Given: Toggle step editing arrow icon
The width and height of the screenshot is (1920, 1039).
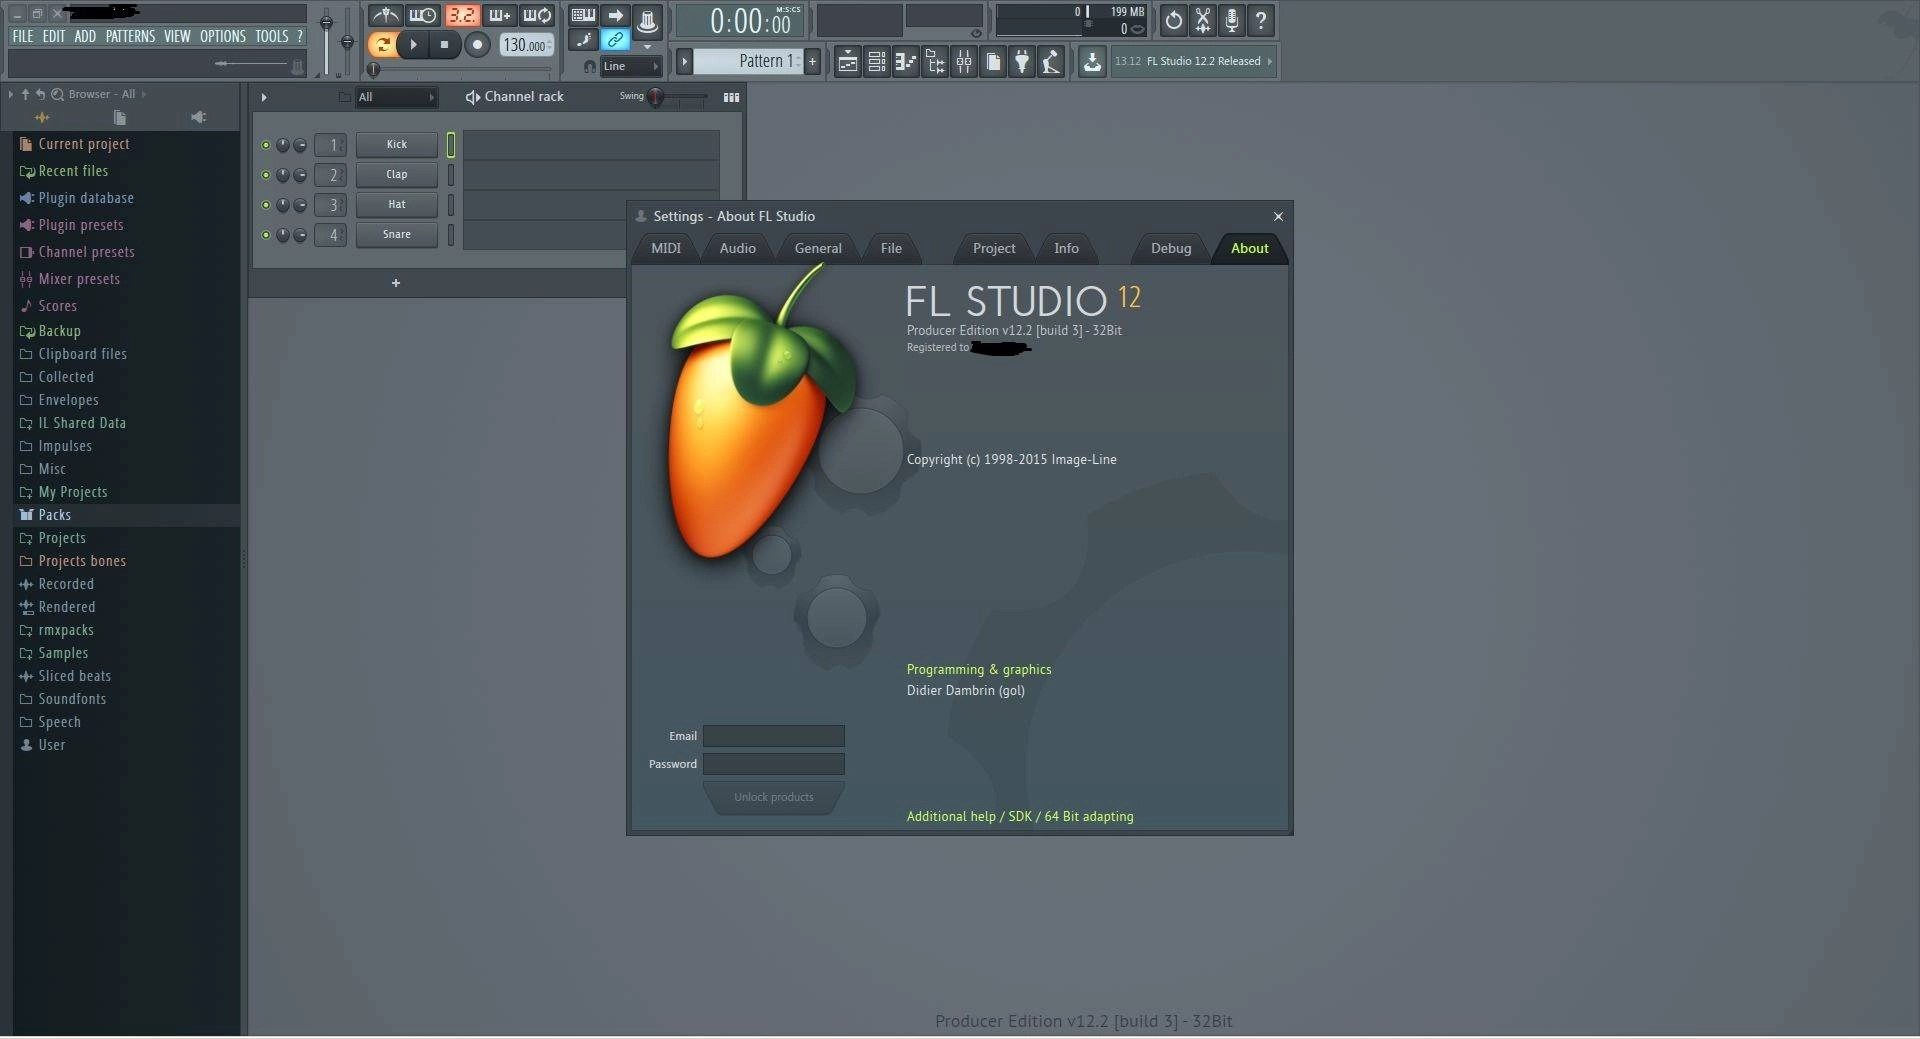Looking at the screenshot, I should coord(615,15).
